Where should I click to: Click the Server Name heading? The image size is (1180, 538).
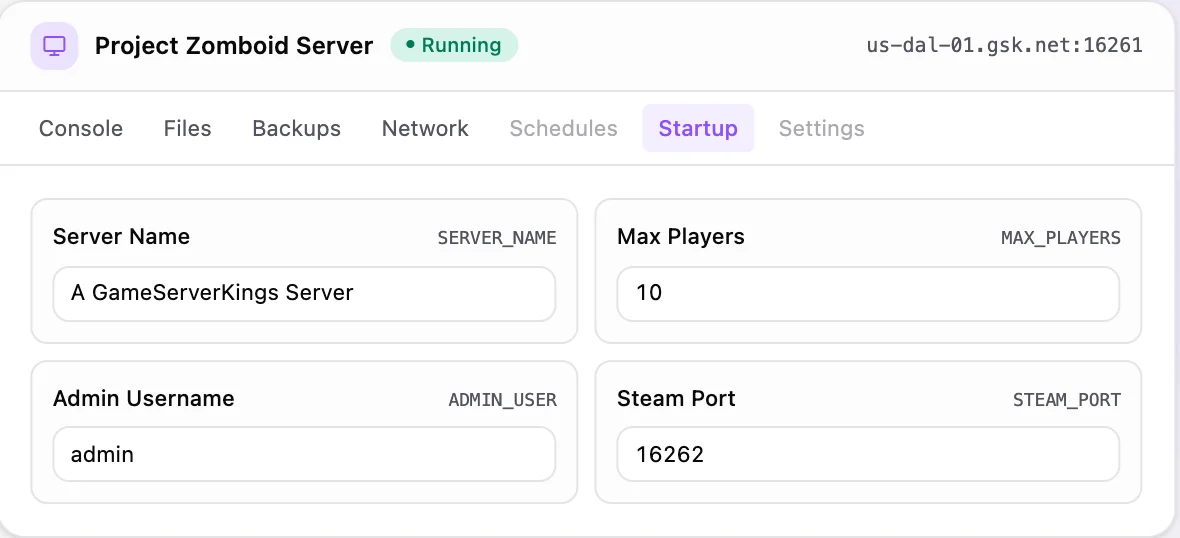coord(121,237)
